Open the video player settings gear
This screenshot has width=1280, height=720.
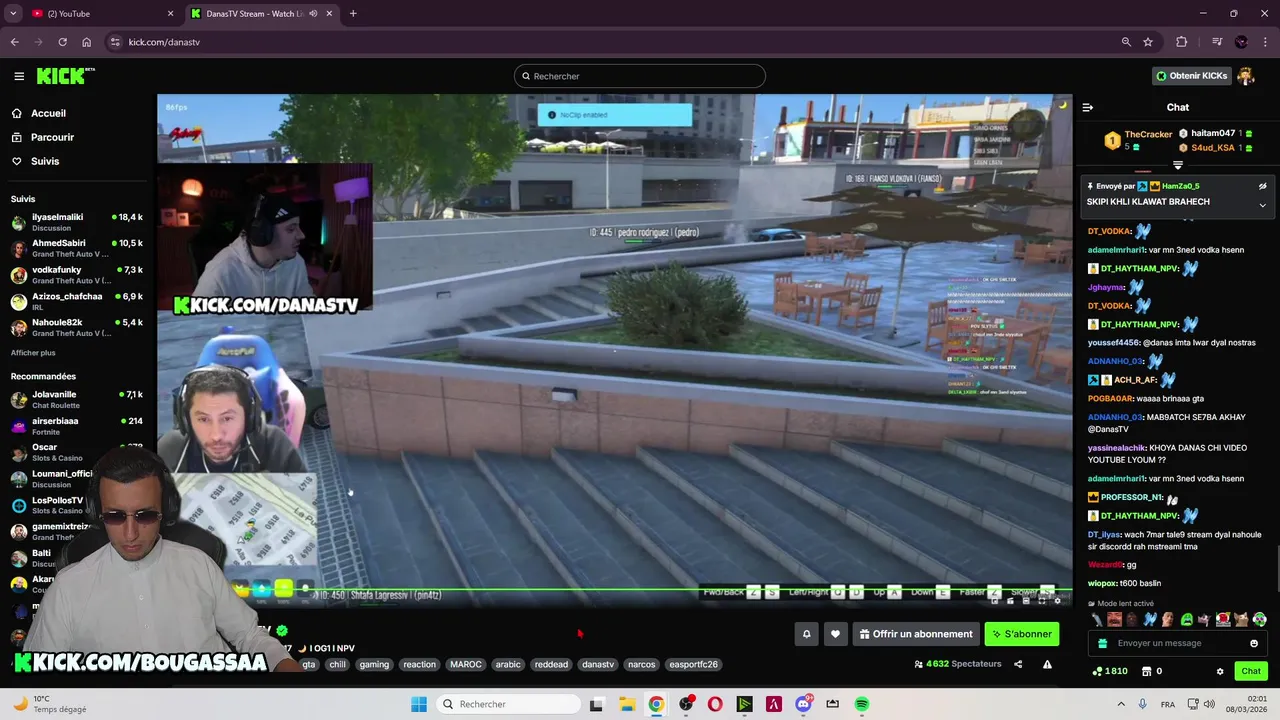tap(1058, 601)
